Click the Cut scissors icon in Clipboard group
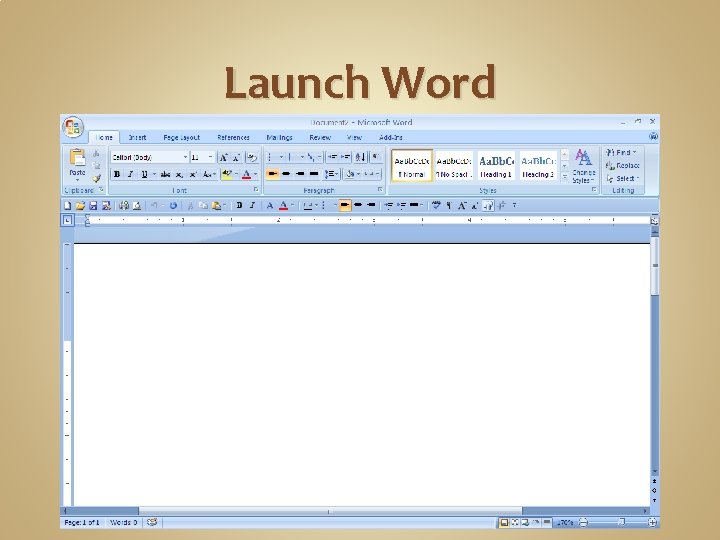The image size is (720, 540). 96,153
